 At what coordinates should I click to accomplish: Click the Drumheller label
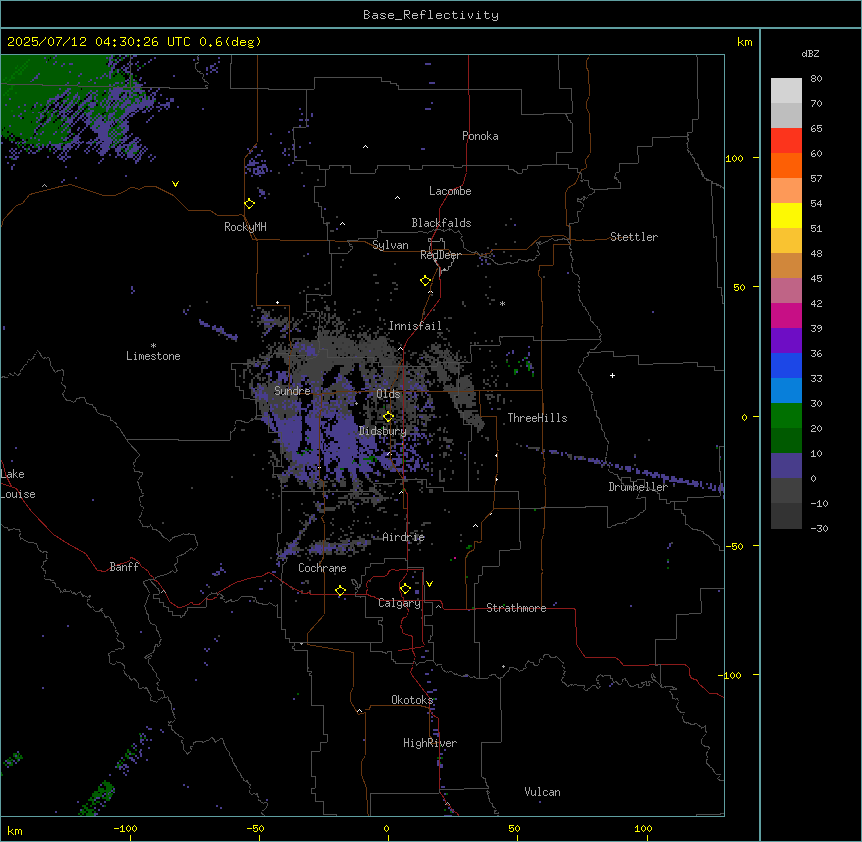click(x=638, y=487)
